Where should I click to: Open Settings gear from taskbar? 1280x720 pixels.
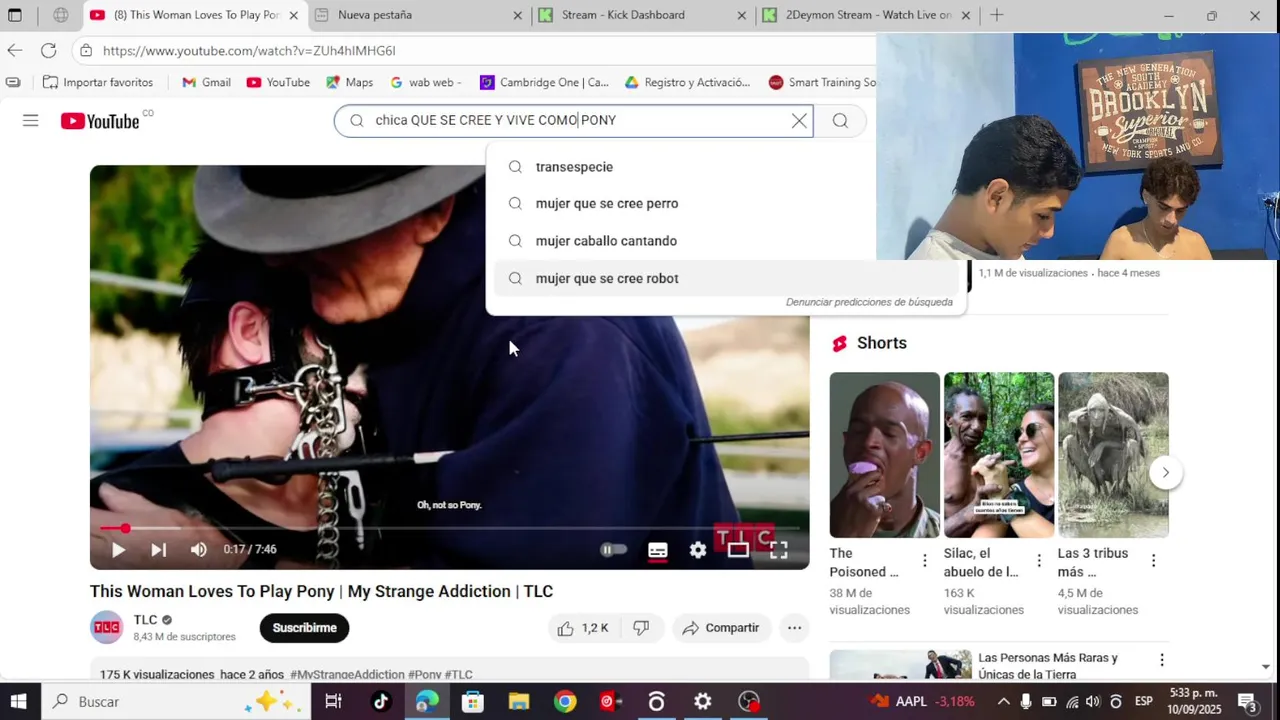703,701
